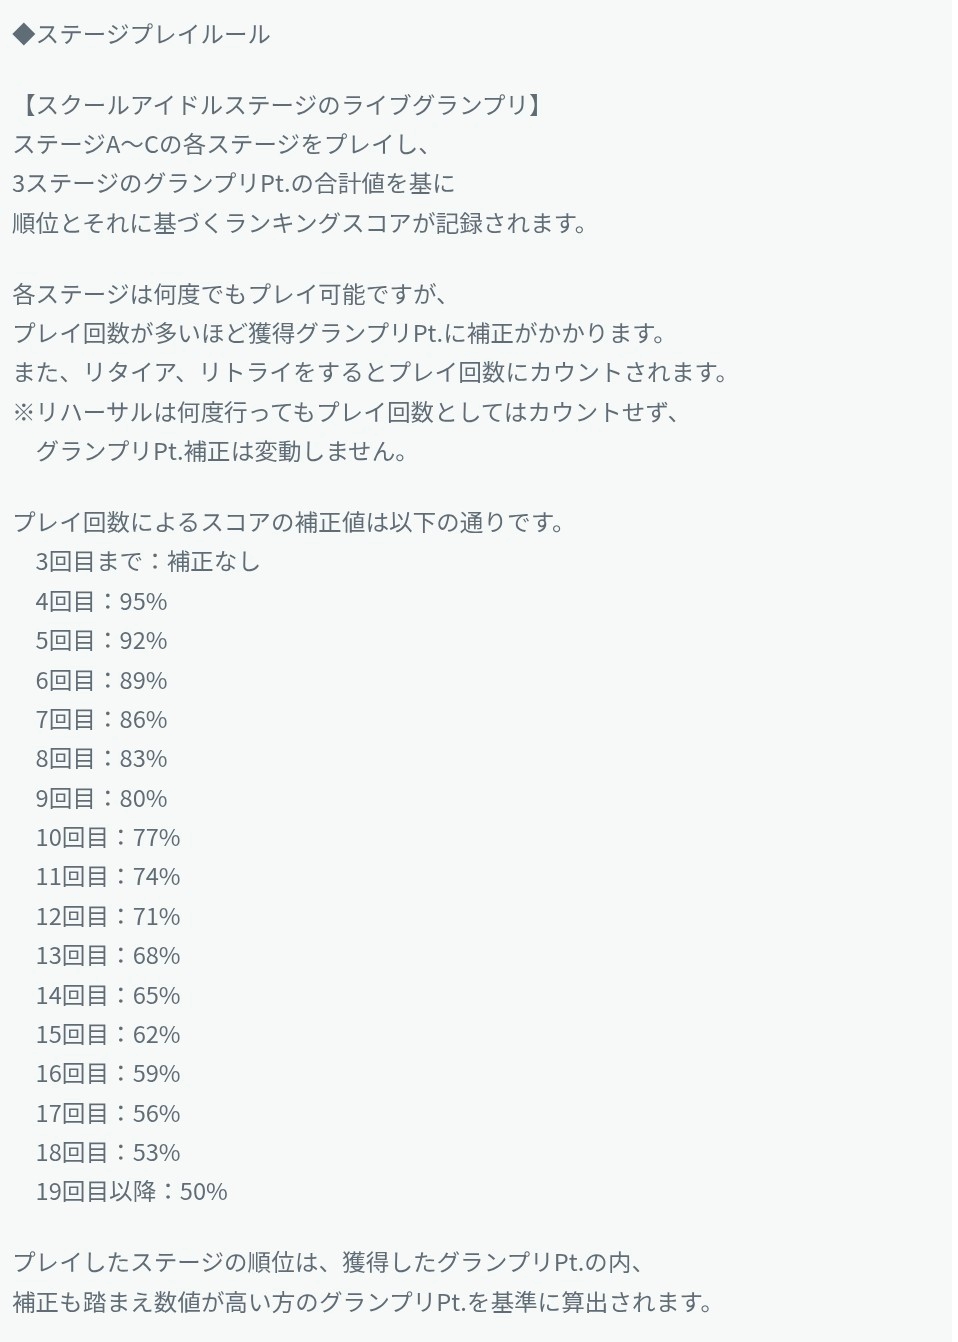Viewport: 958px width, 1342px height.
Task: Click the final line starting with 補正も踏まえ
Action: [366, 1302]
